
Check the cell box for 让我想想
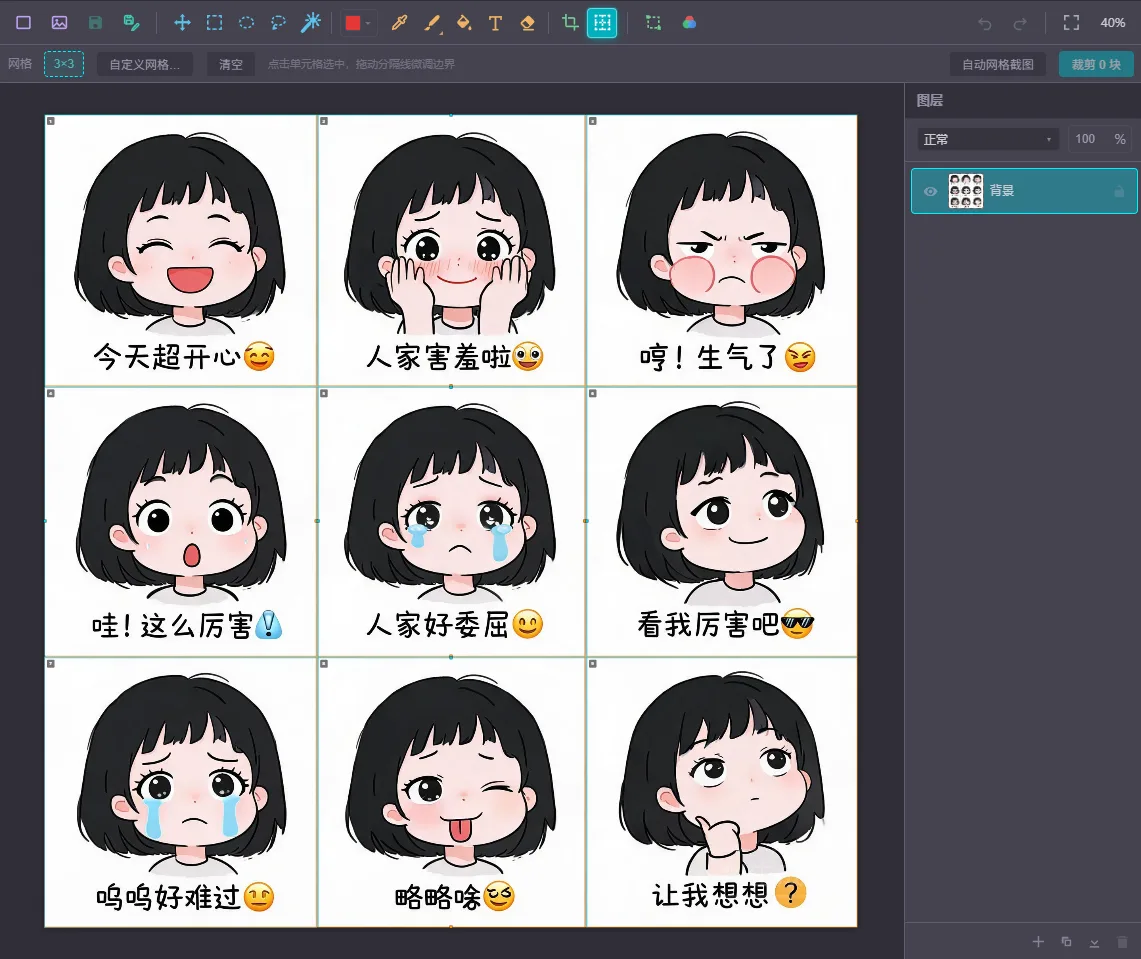click(x=592, y=664)
